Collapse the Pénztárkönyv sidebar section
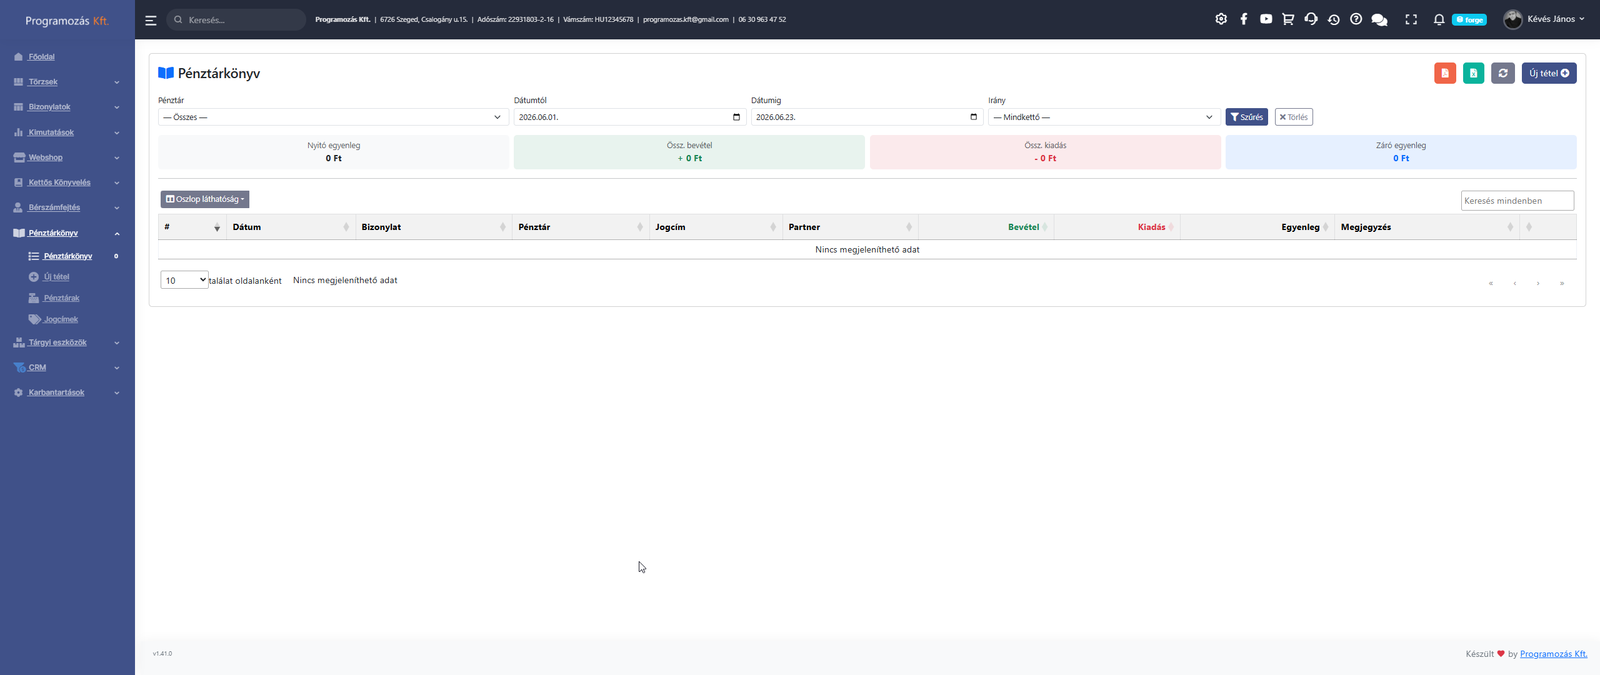This screenshot has width=1600, height=675. coord(67,233)
